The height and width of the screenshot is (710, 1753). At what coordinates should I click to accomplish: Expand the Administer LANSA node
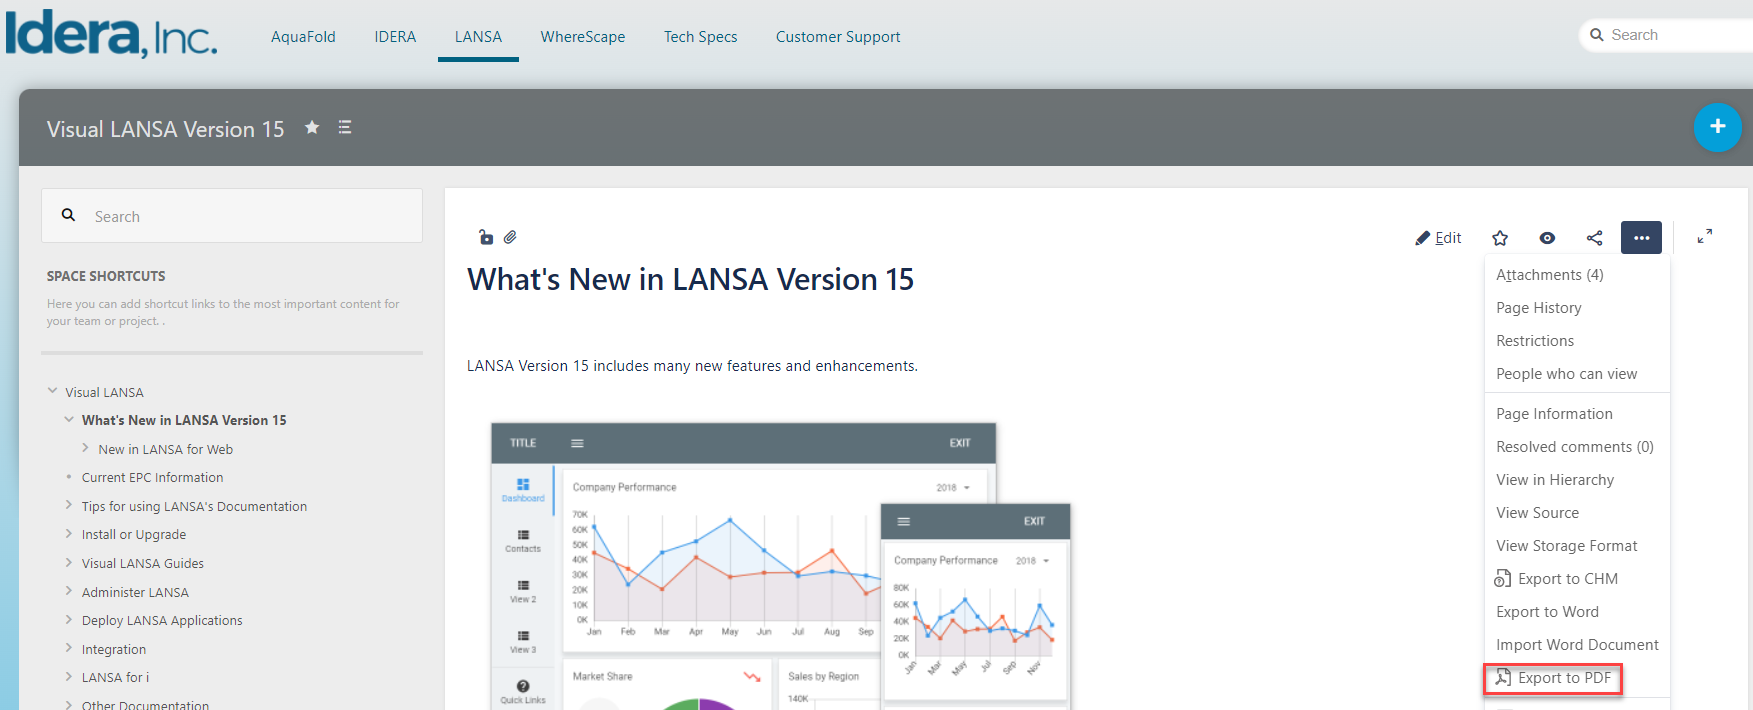(x=69, y=592)
